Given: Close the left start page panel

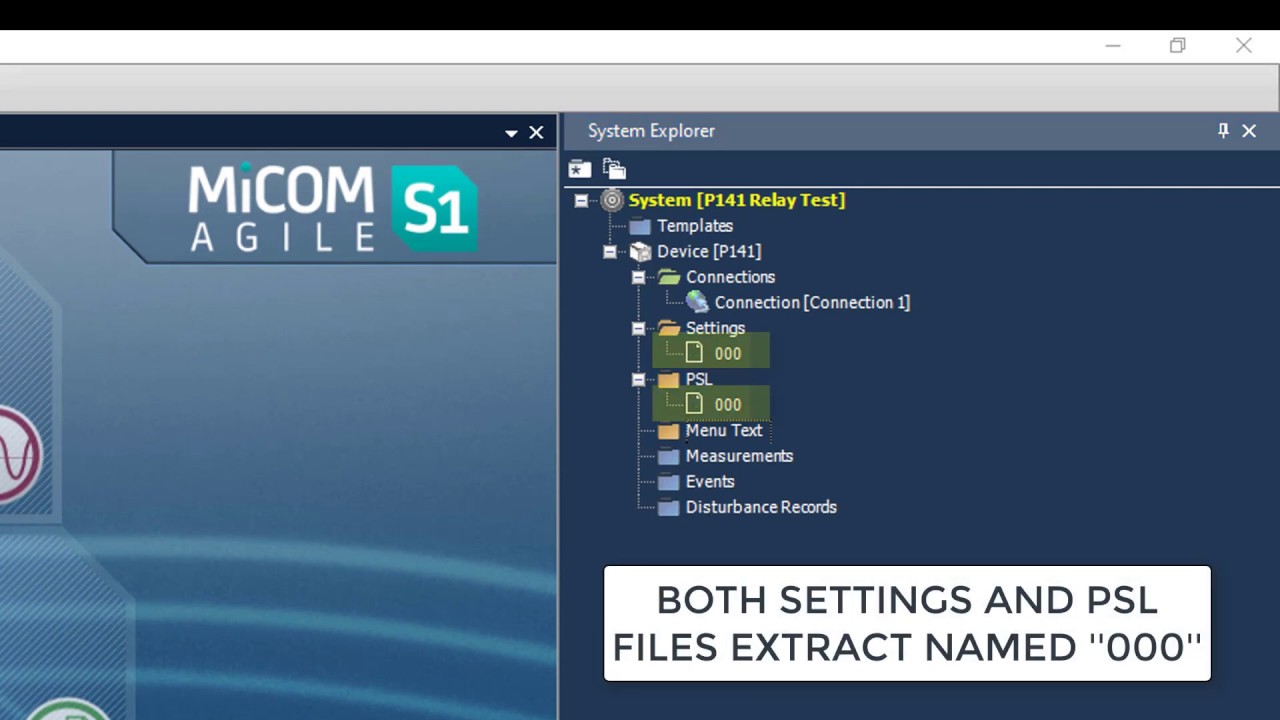Looking at the screenshot, I should click(x=536, y=132).
